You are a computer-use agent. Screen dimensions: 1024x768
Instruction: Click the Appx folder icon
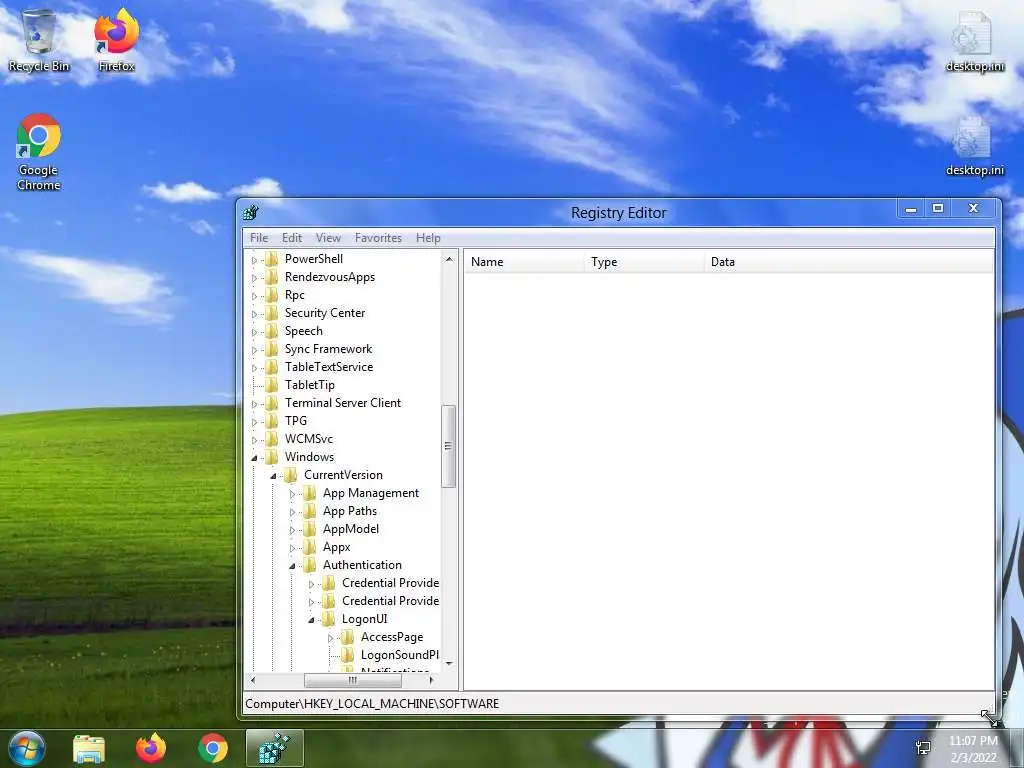point(310,547)
